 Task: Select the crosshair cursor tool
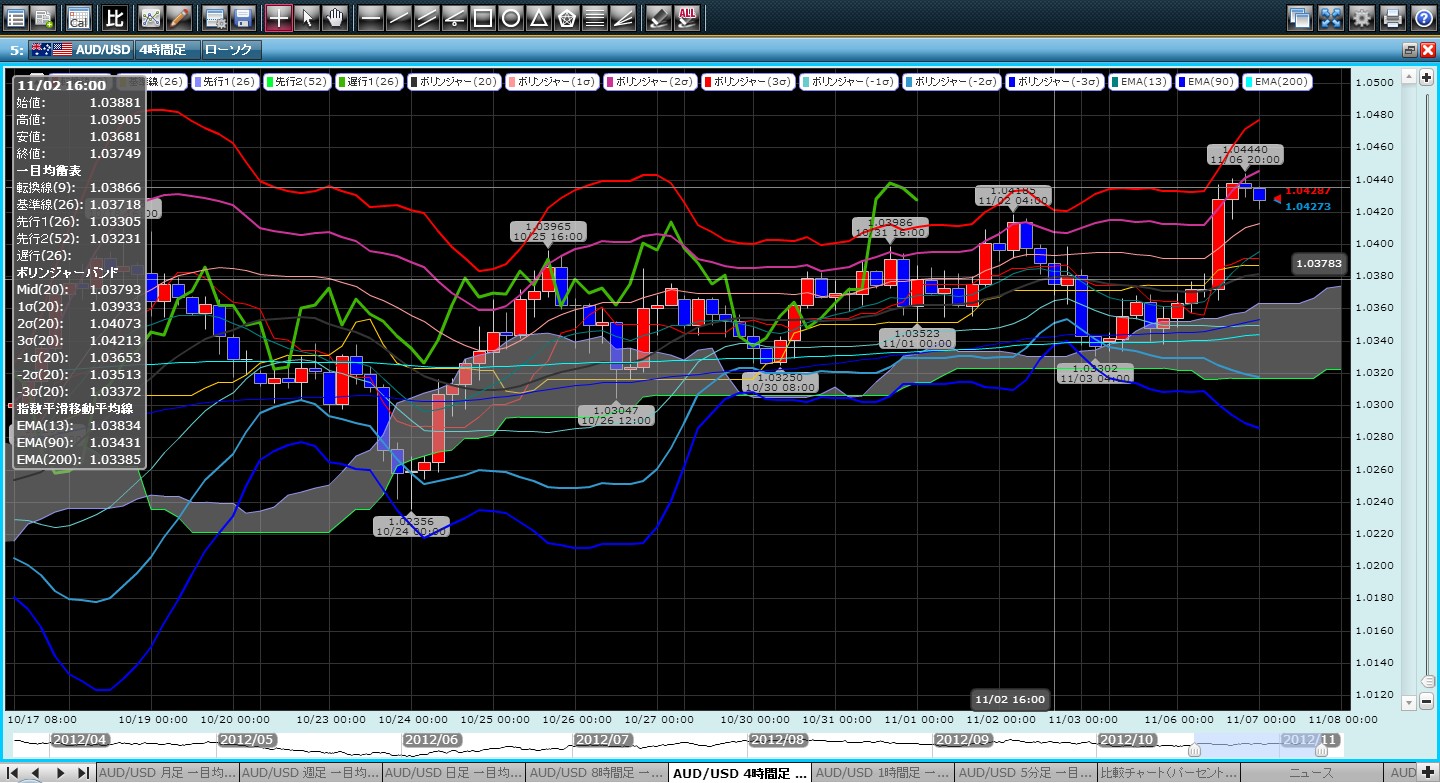pyautogui.click(x=279, y=17)
